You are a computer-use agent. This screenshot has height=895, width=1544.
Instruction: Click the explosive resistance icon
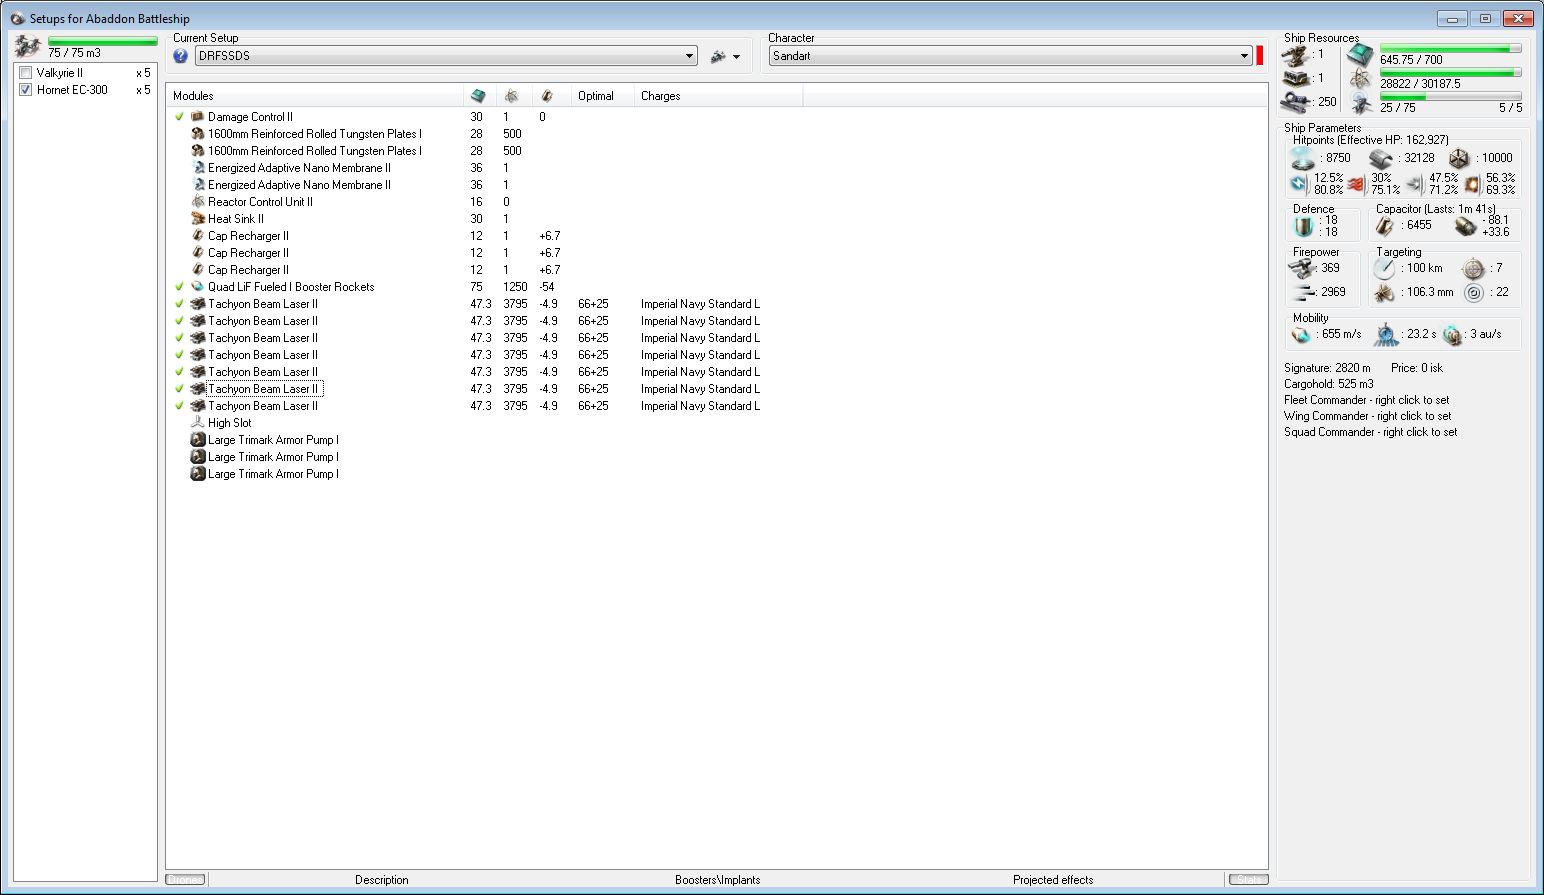(x=1472, y=184)
